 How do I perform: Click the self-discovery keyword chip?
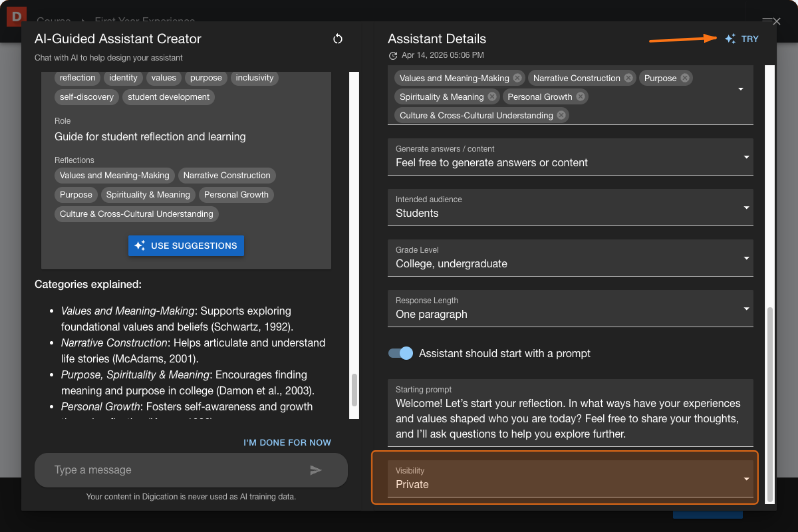[x=87, y=97]
